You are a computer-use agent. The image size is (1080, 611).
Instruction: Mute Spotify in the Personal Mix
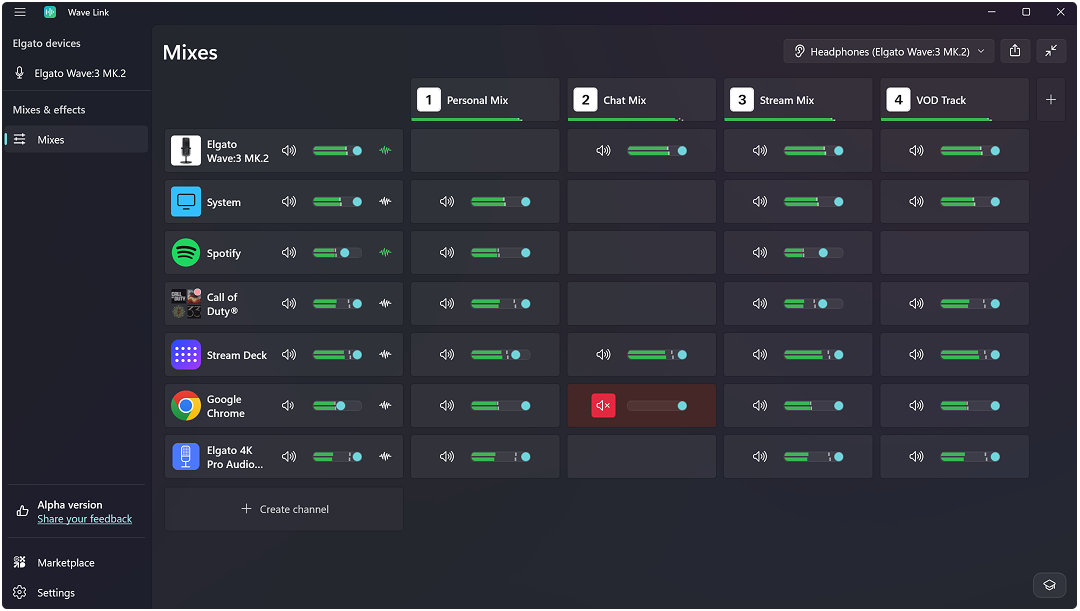click(447, 253)
